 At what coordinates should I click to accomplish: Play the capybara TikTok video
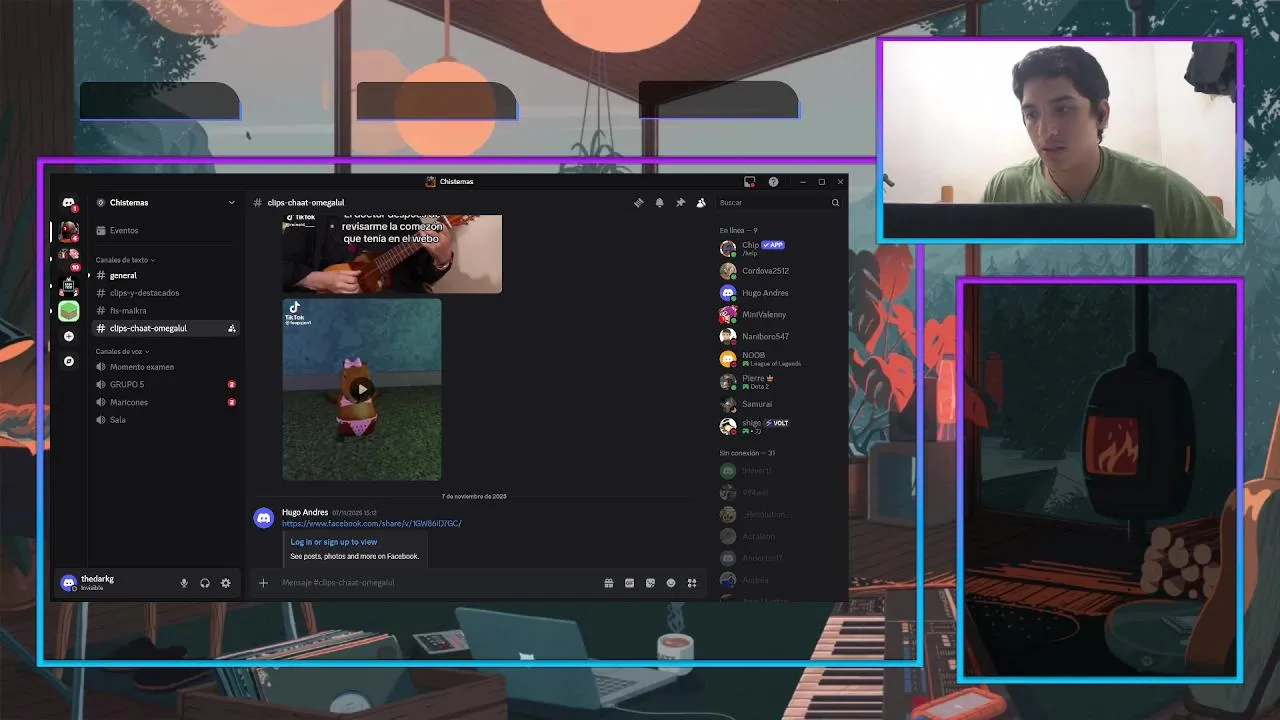[x=362, y=389]
